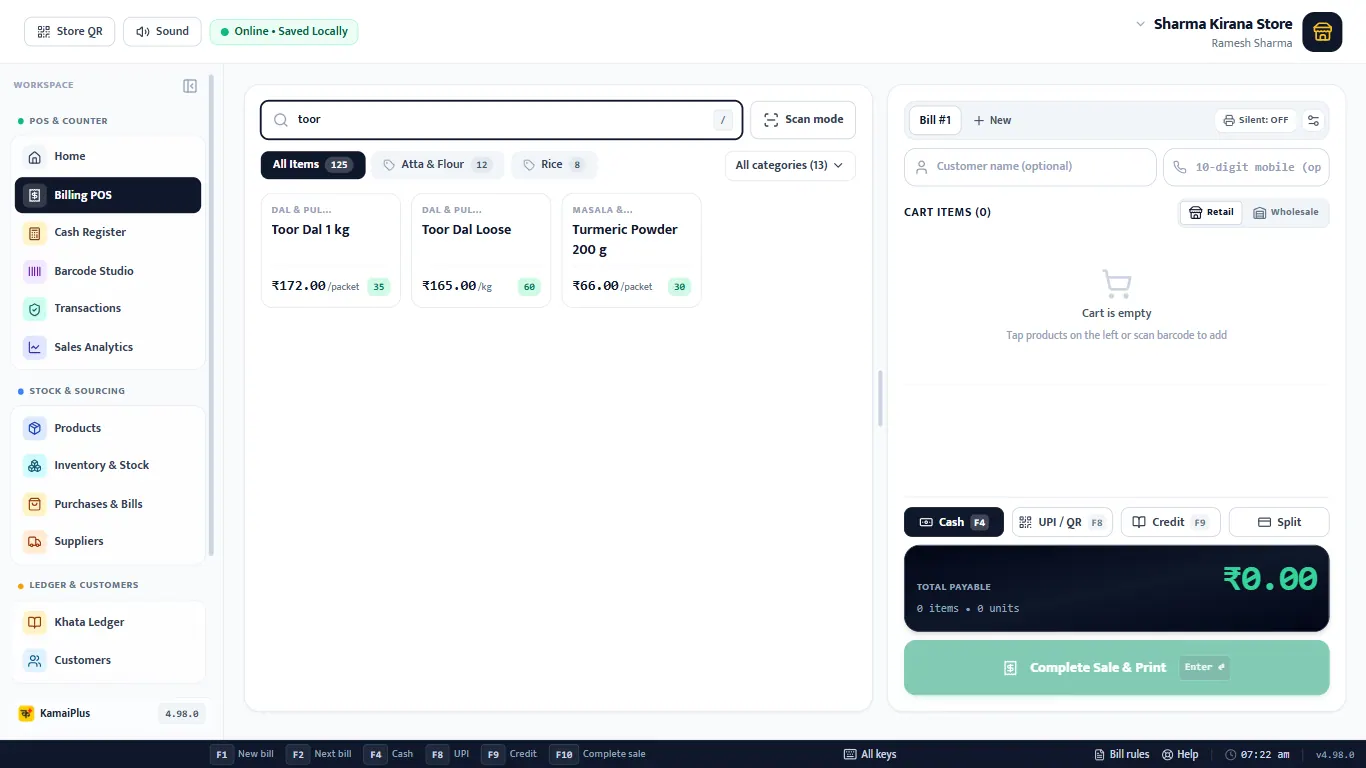Toggle Scan mode on
1366x768 pixels.
pos(803,120)
